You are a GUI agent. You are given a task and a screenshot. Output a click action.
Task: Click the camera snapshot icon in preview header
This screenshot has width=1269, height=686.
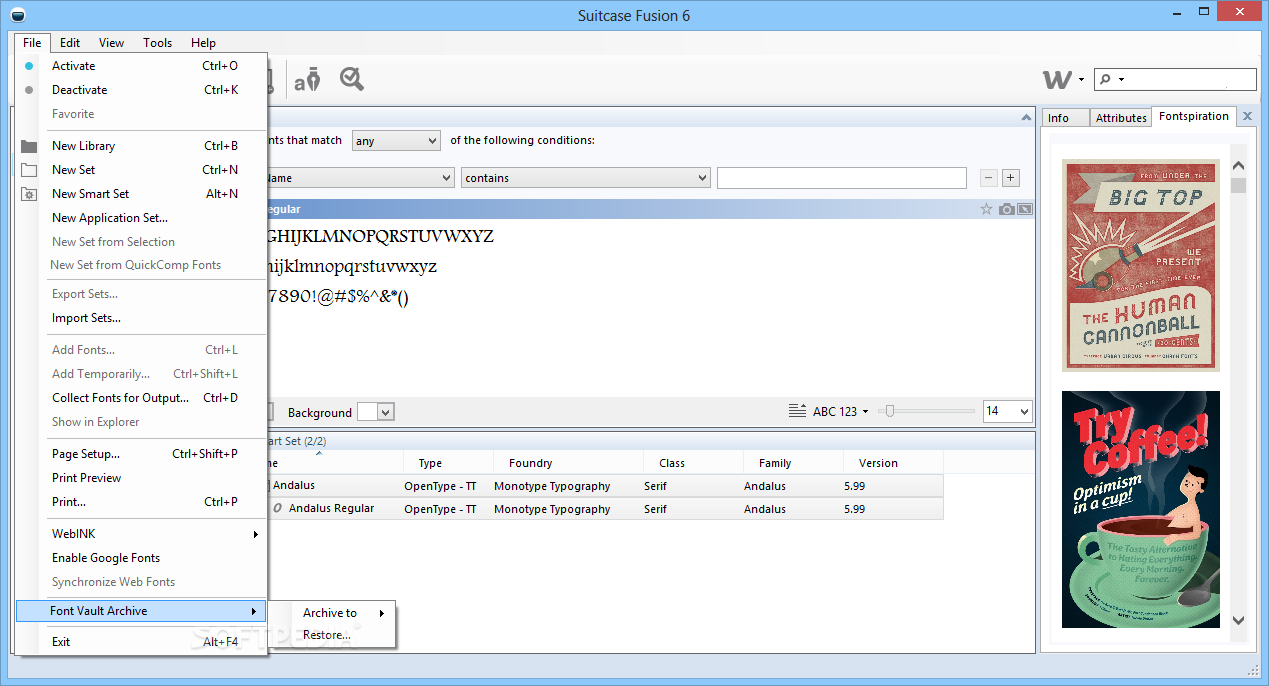[1007, 209]
